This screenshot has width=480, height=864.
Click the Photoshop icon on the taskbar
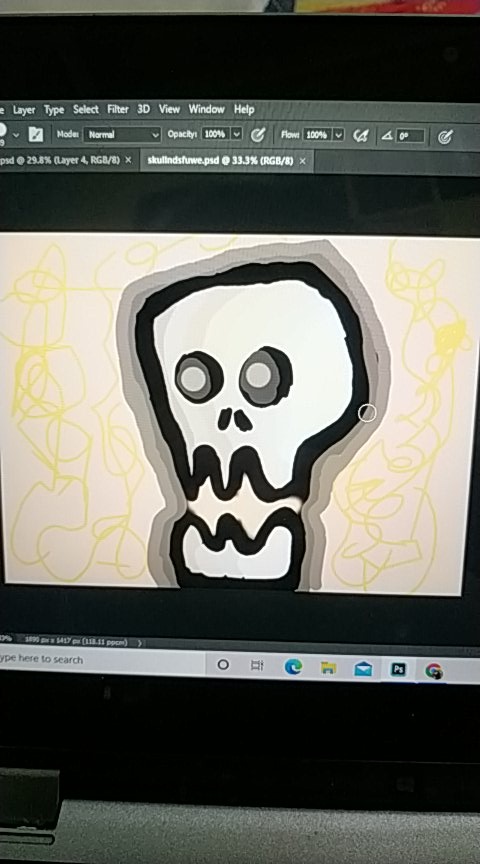[398, 669]
